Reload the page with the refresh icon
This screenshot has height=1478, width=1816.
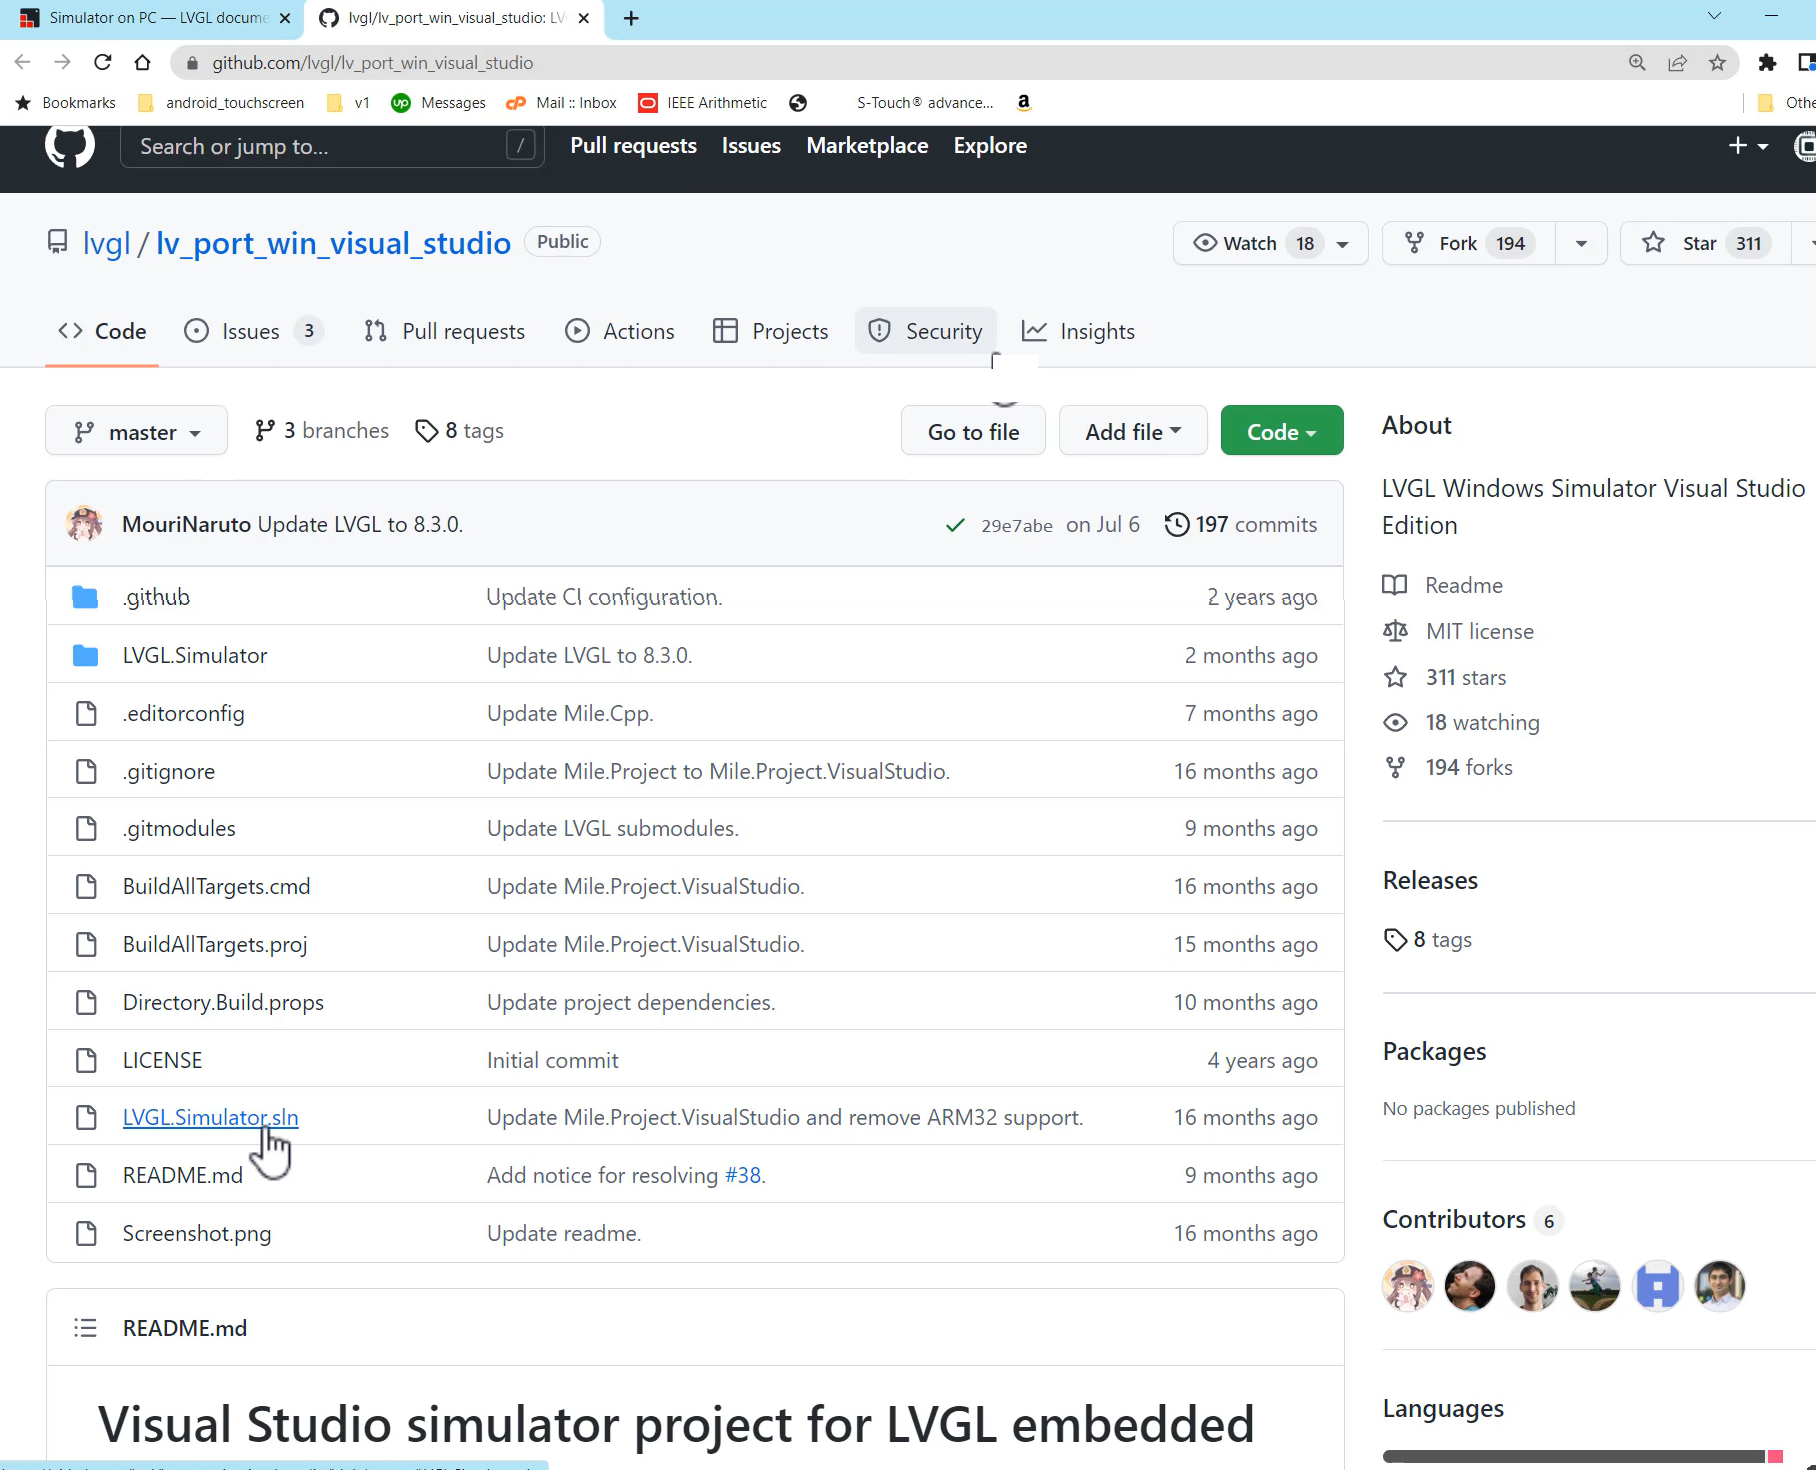click(x=102, y=62)
